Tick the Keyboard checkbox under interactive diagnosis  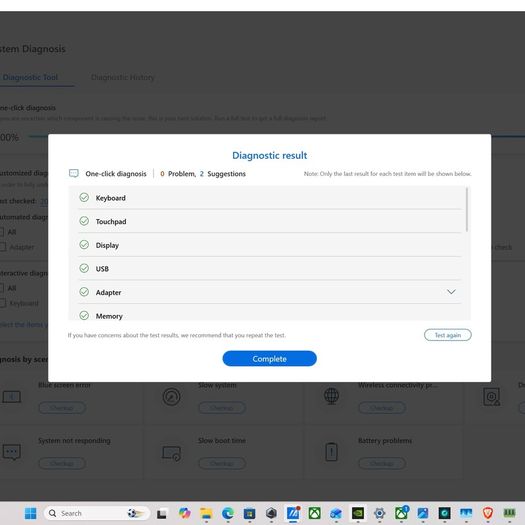pyautogui.click(x=2, y=303)
